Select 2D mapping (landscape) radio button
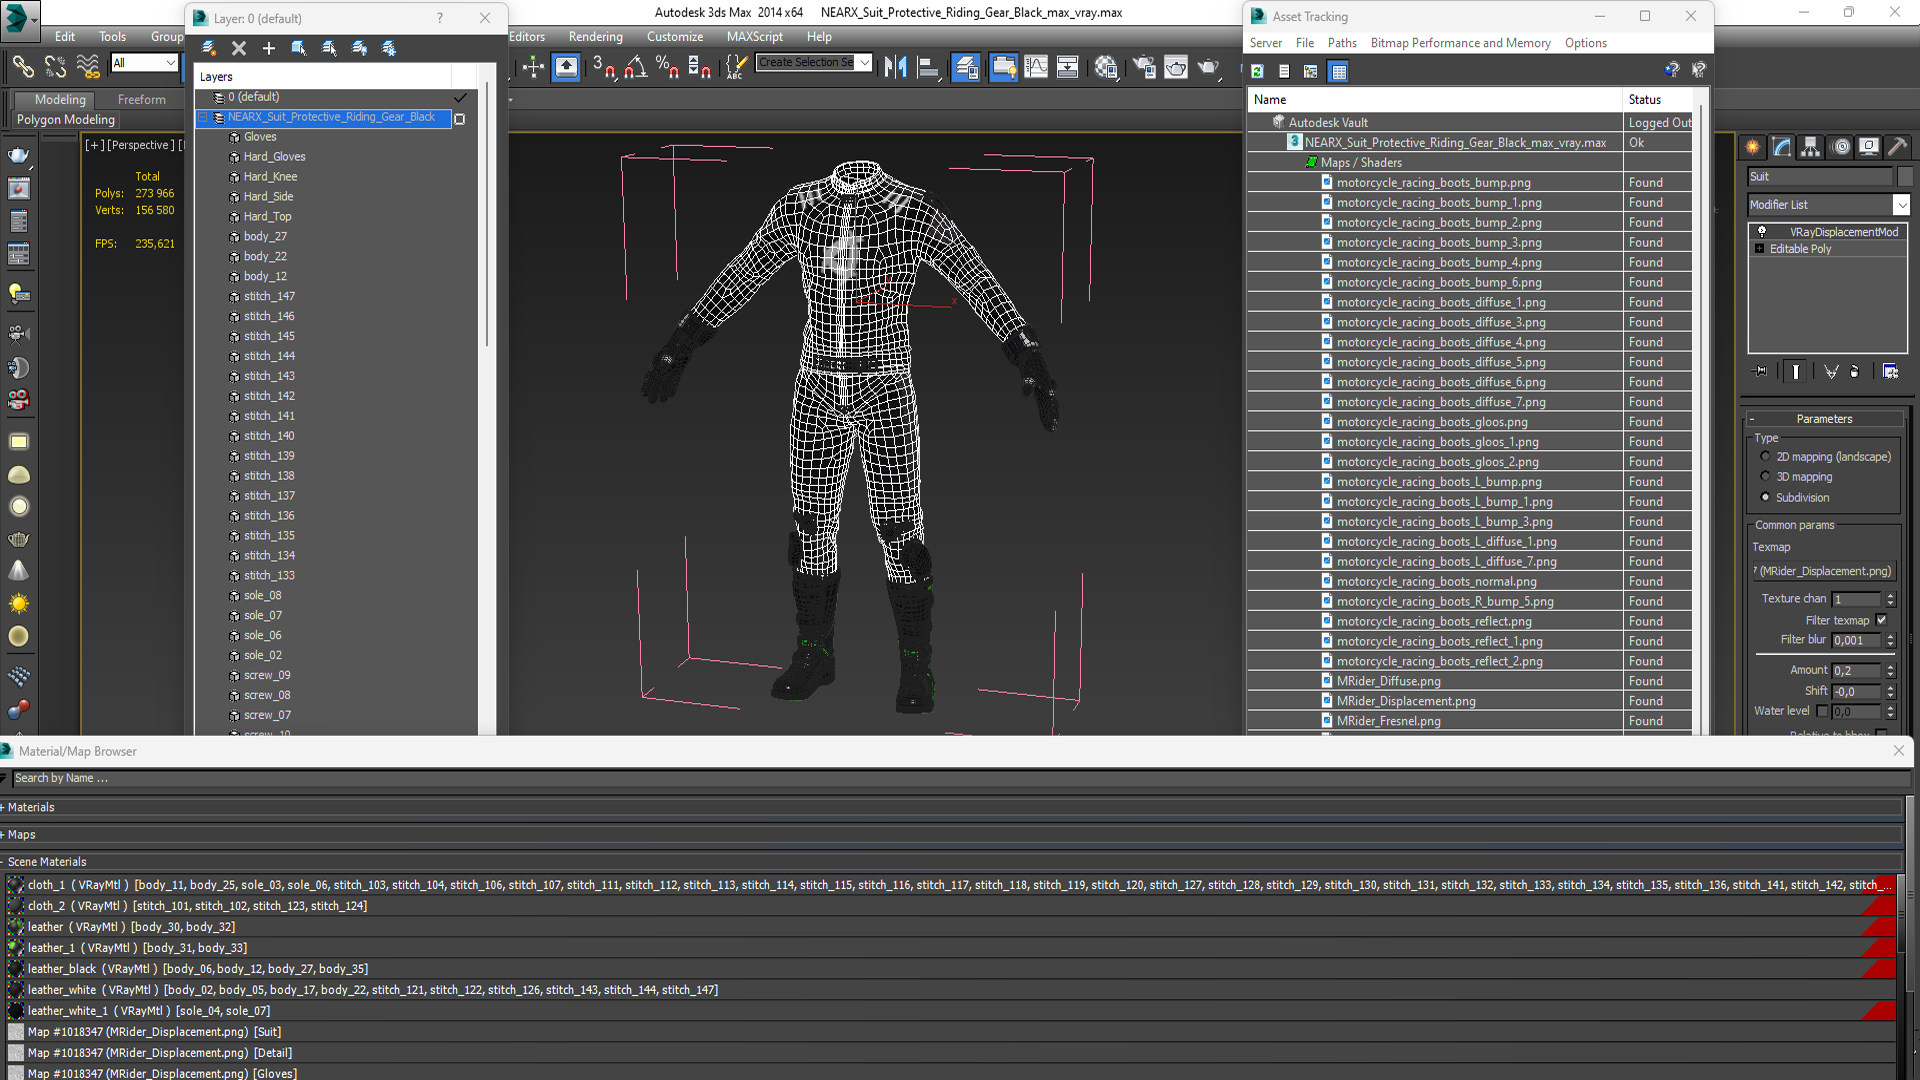The width and height of the screenshot is (1920, 1080). click(x=1765, y=456)
